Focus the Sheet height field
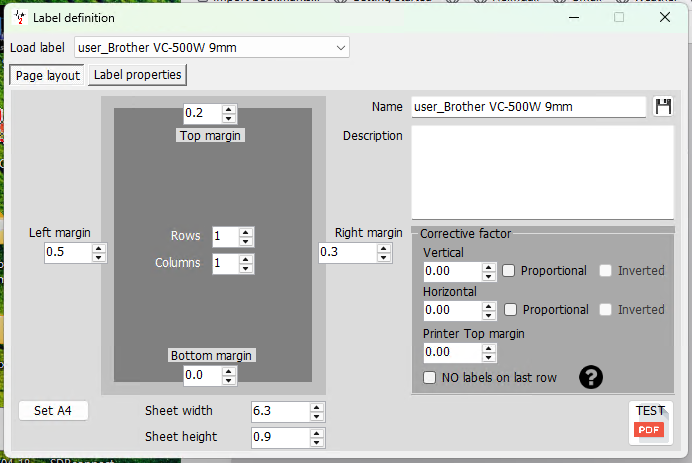Screen dimensions: 692x463 281,437
